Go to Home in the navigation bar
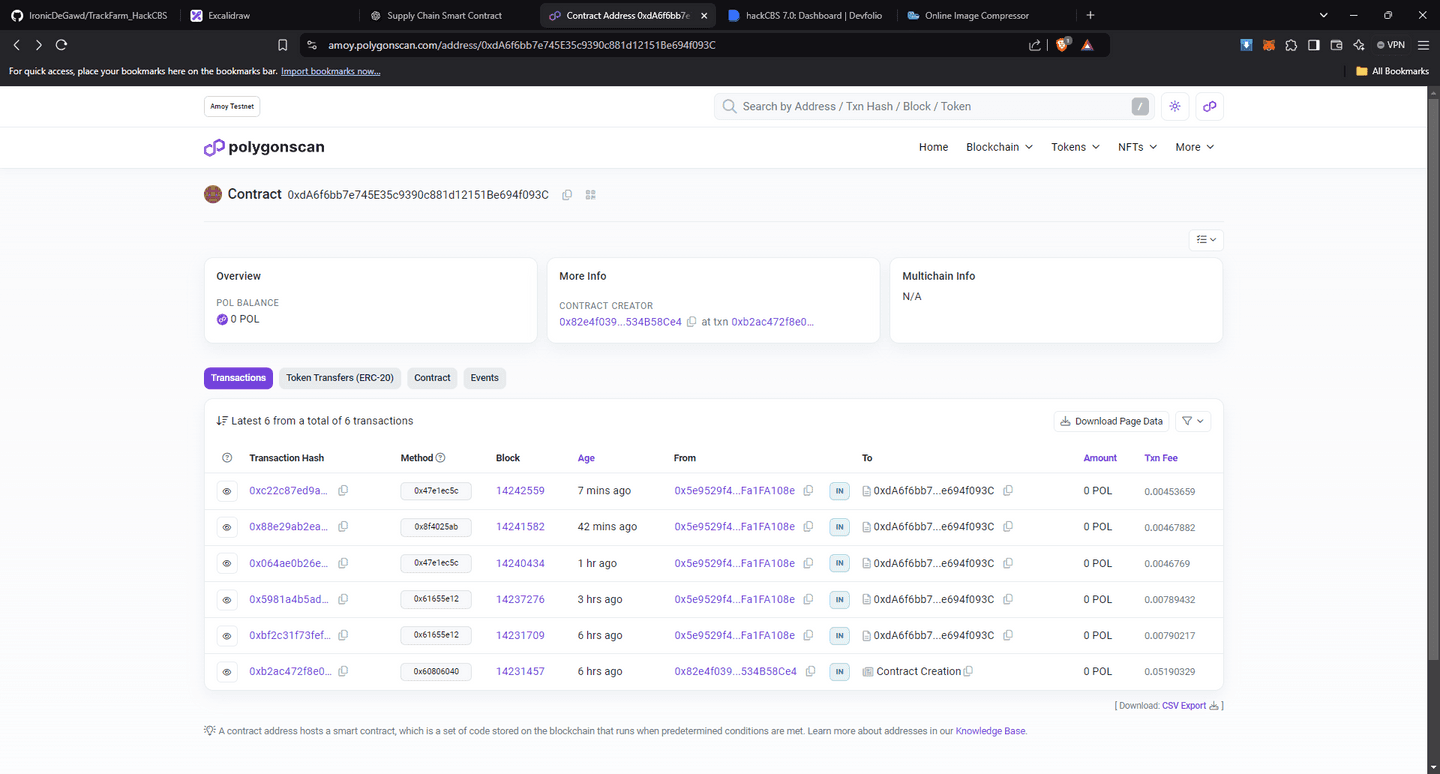Image resolution: width=1440 pixels, height=774 pixels. pos(933,147)
